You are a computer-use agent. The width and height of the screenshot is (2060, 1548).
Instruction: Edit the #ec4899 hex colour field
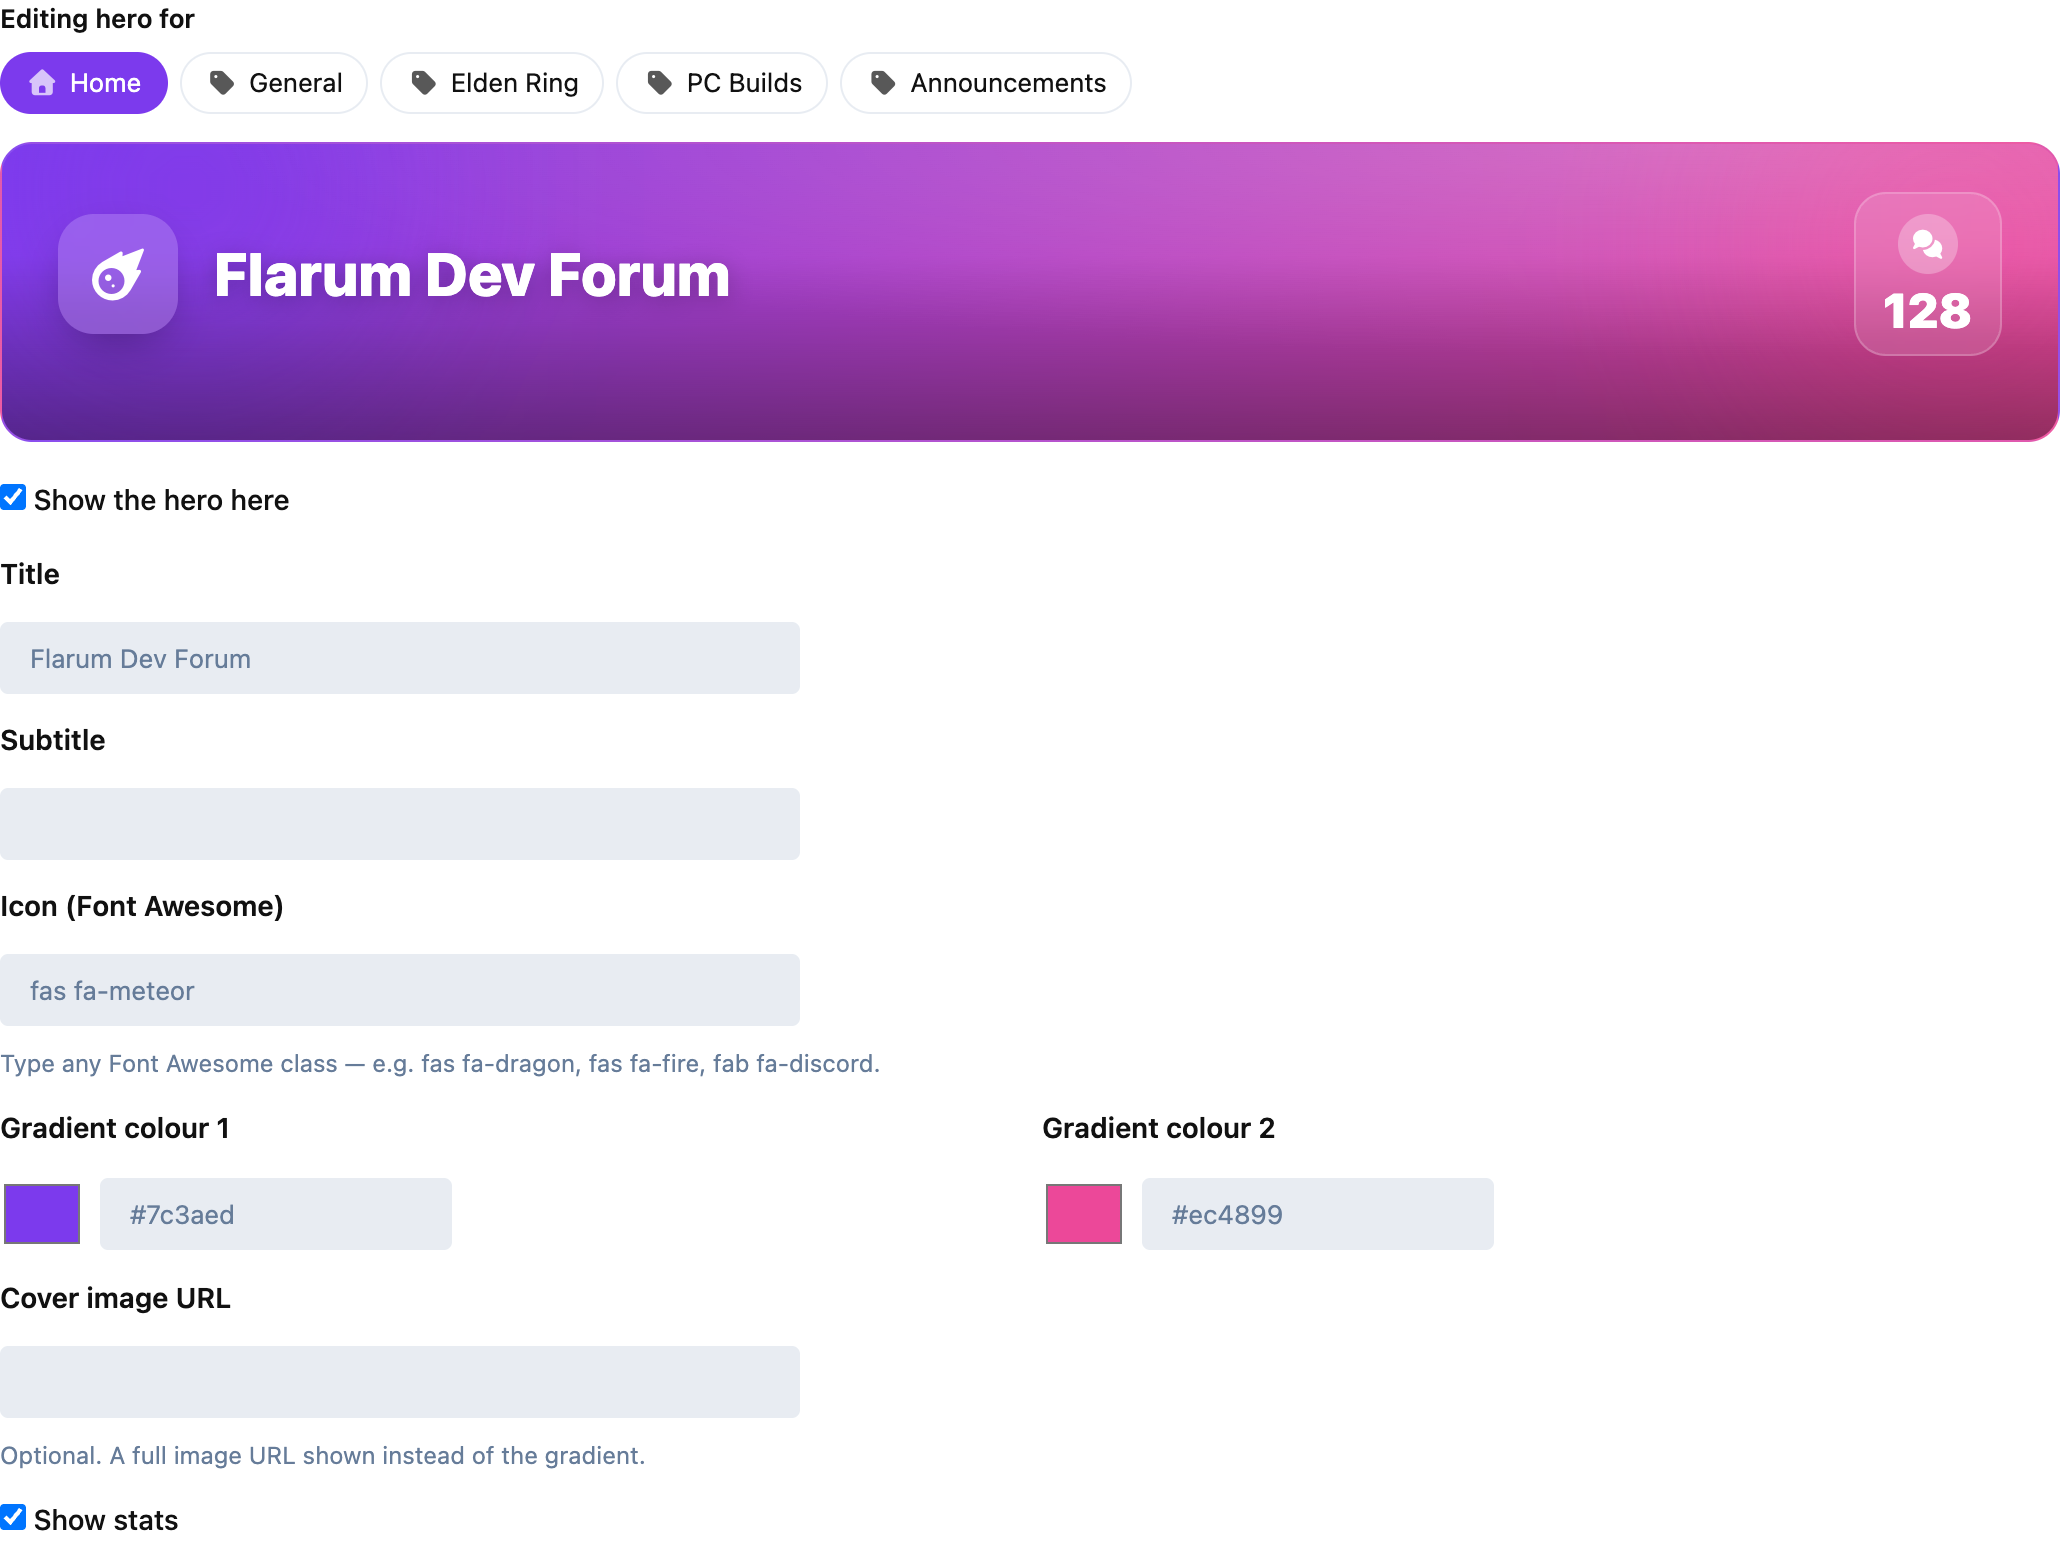1318,1214
